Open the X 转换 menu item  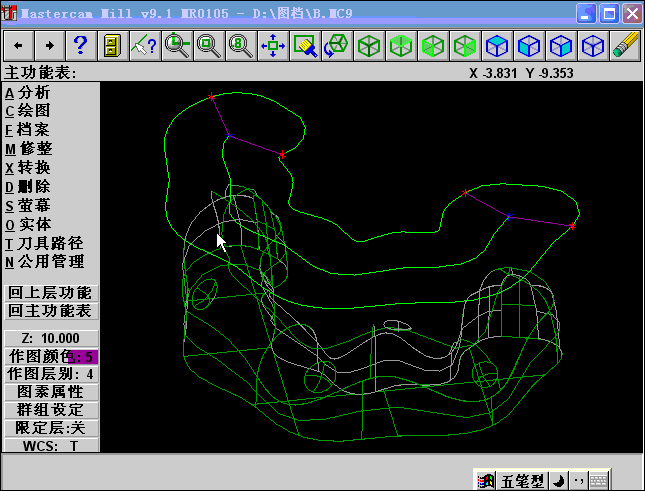pos(28,168)
